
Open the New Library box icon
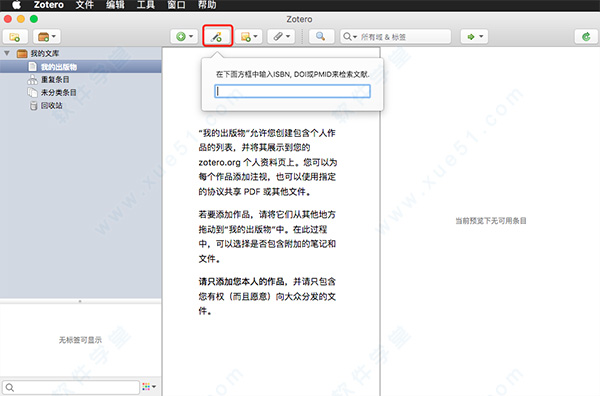pos(43,37)
